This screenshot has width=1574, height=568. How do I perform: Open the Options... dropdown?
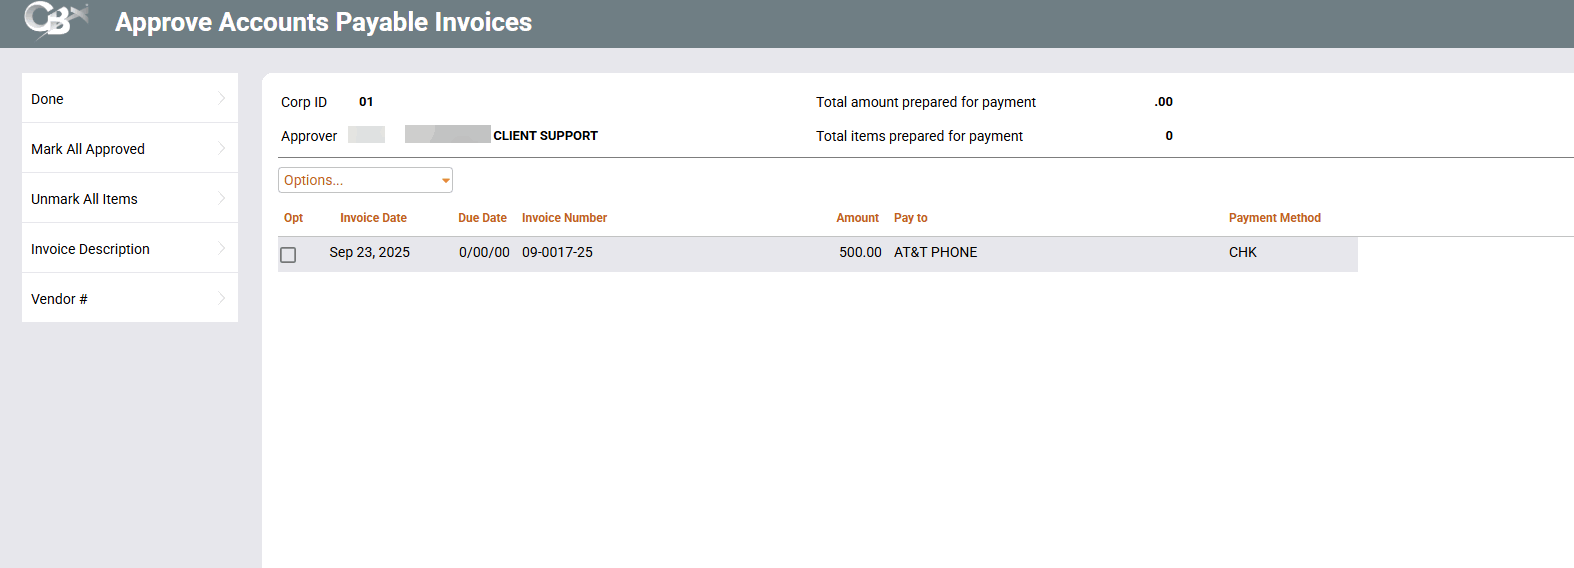pyautogui.click(x=365, y=180)
